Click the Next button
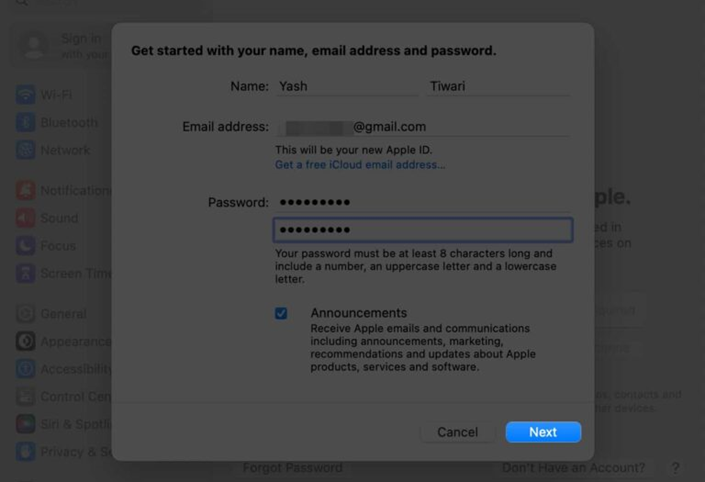 (x=543, y=432)
